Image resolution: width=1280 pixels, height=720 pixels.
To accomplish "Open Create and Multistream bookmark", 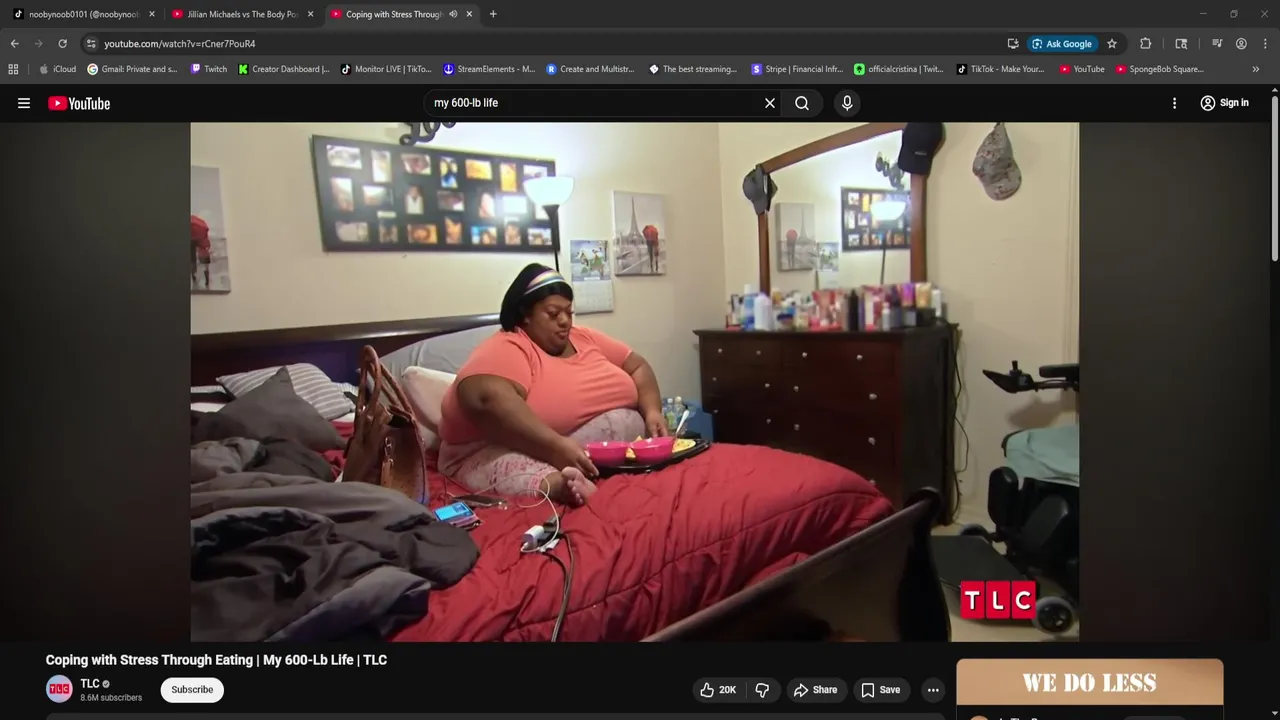I will [590, 69].
